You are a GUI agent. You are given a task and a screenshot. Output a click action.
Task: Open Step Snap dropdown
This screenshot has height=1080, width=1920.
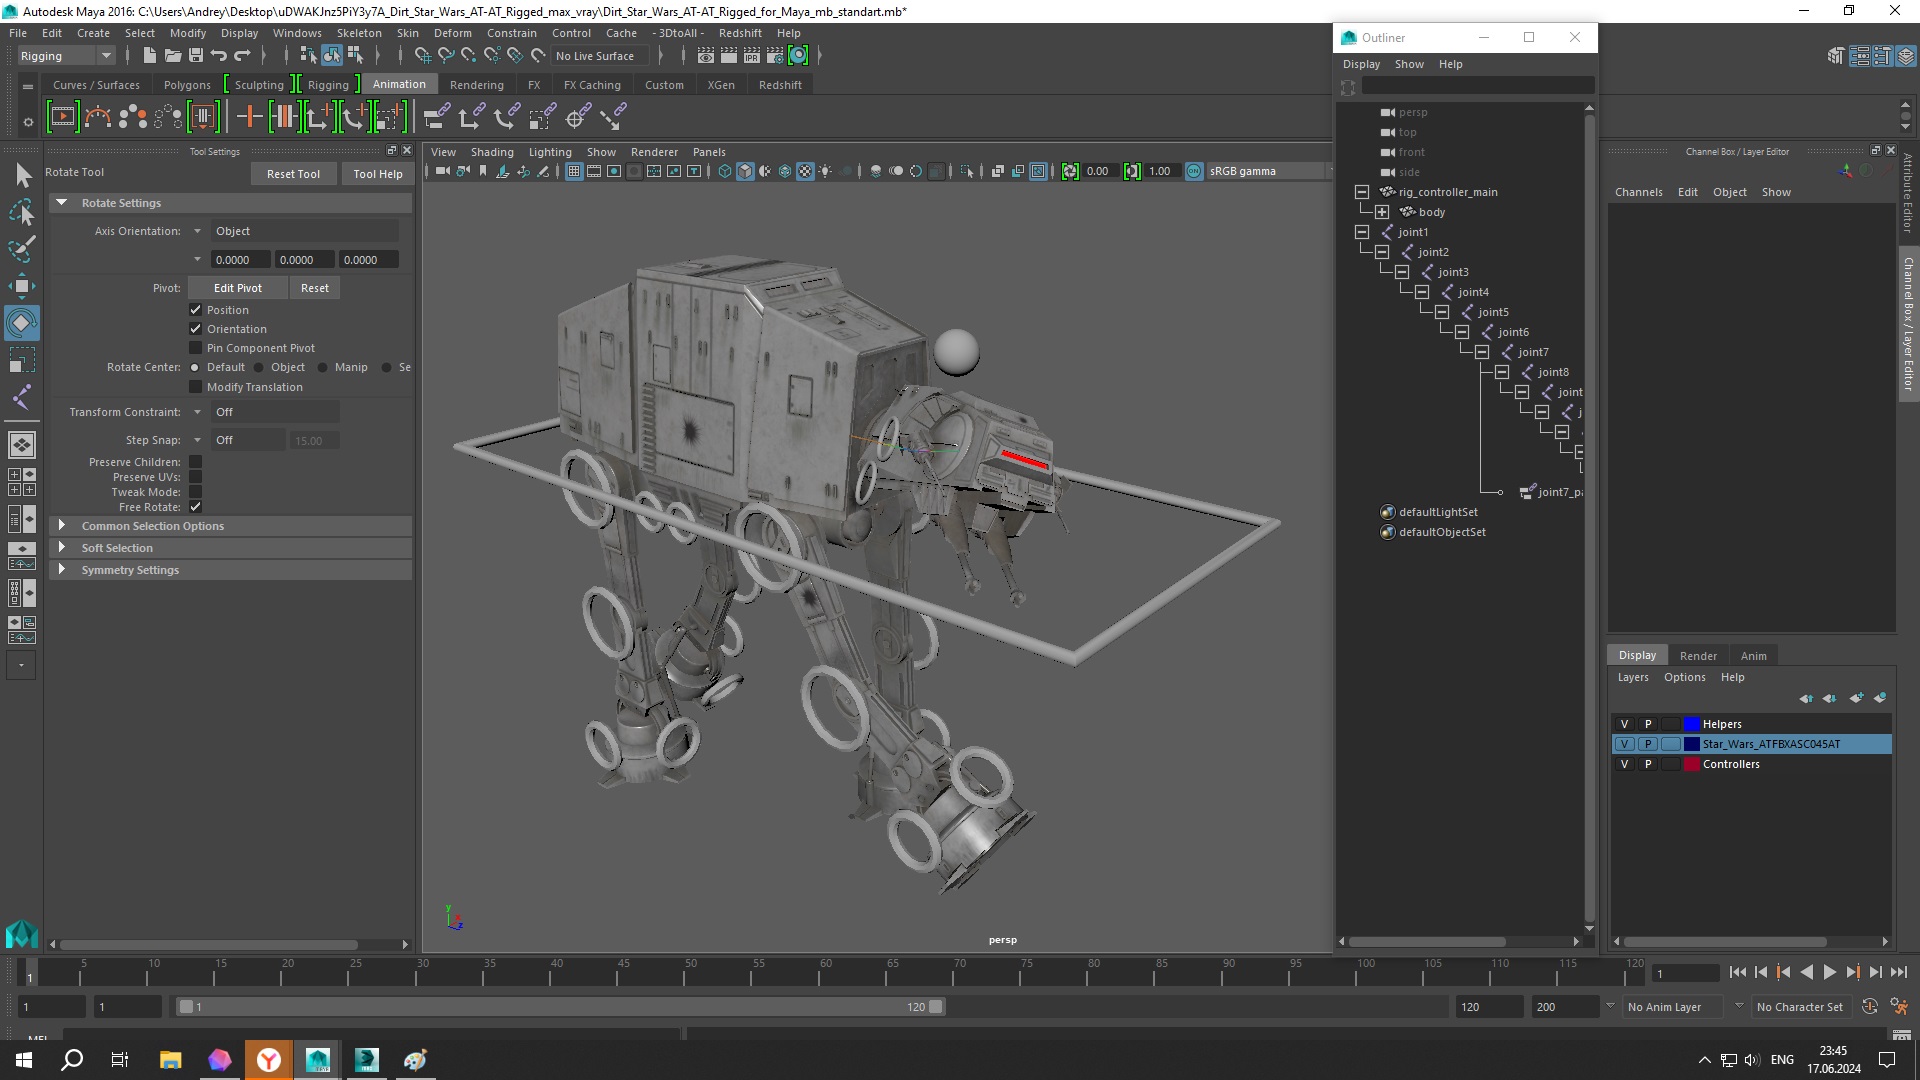(x=198, y=440)
